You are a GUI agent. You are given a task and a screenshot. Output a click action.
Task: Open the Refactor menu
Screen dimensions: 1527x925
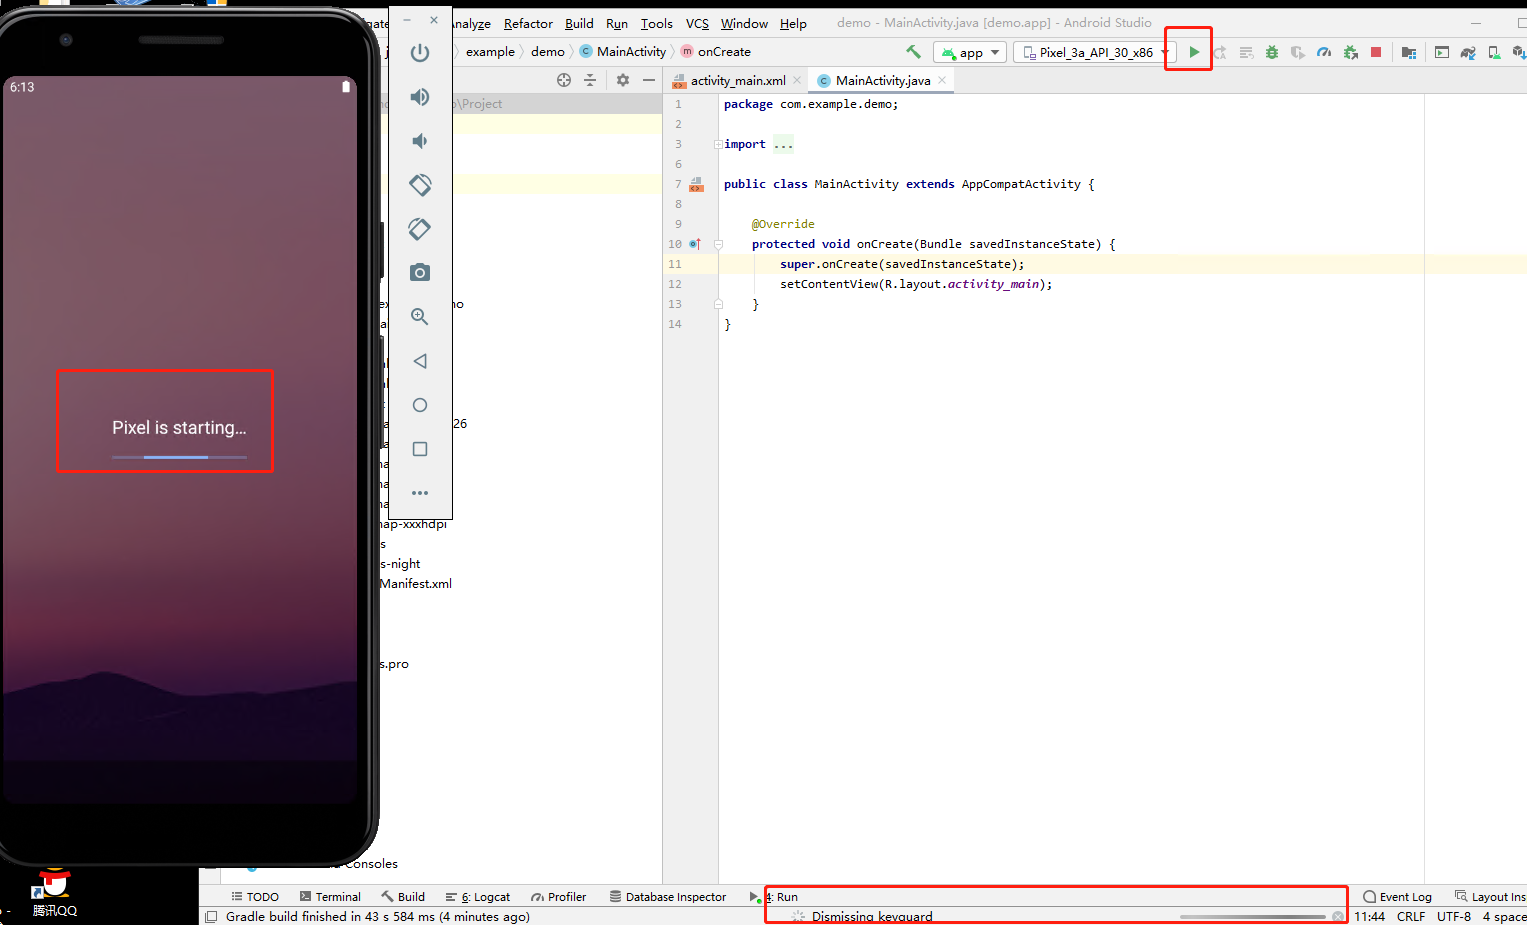(x=528, y=24)
